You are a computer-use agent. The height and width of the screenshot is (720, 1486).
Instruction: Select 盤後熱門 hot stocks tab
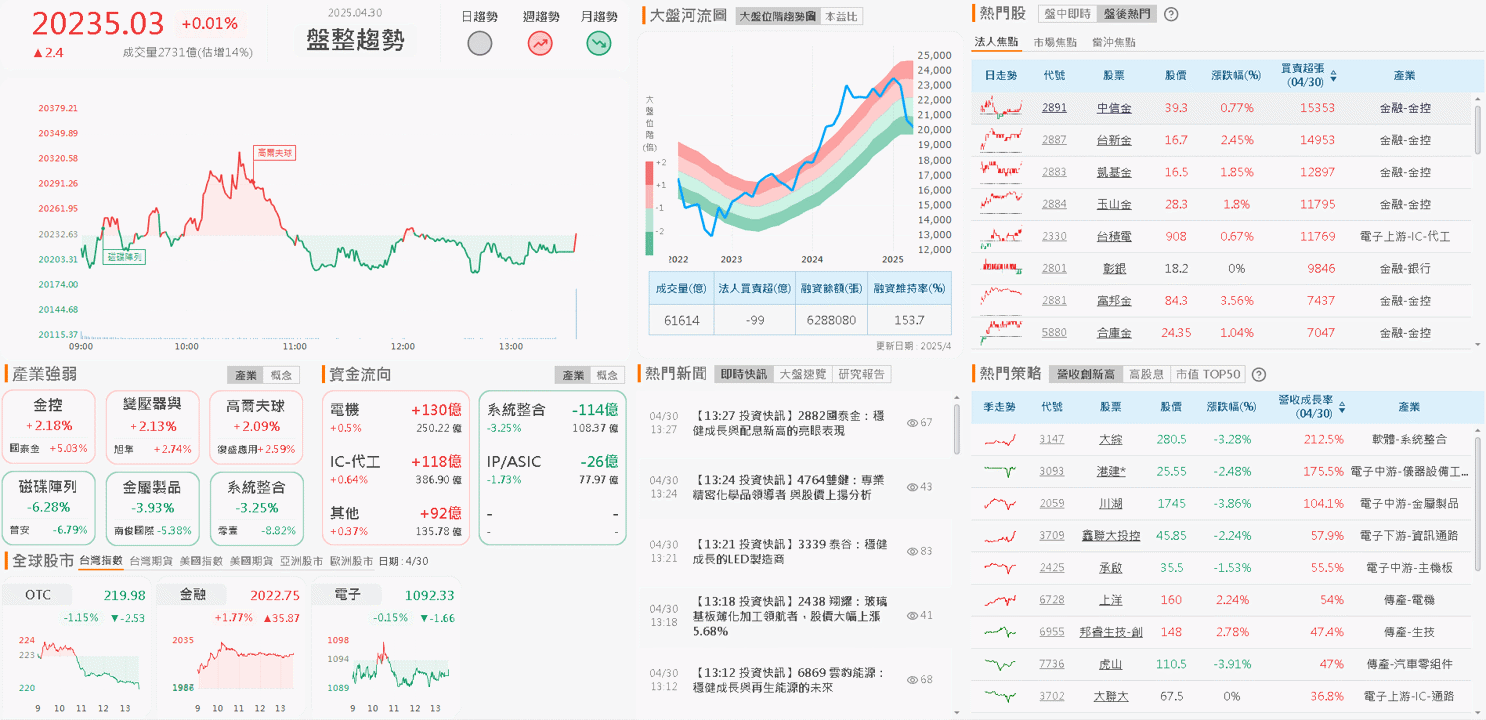point(1125,14)
